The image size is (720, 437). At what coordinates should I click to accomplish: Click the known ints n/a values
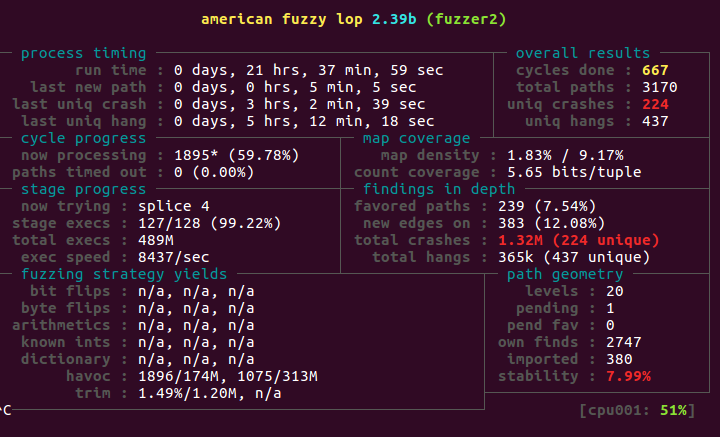coord(196,342)
